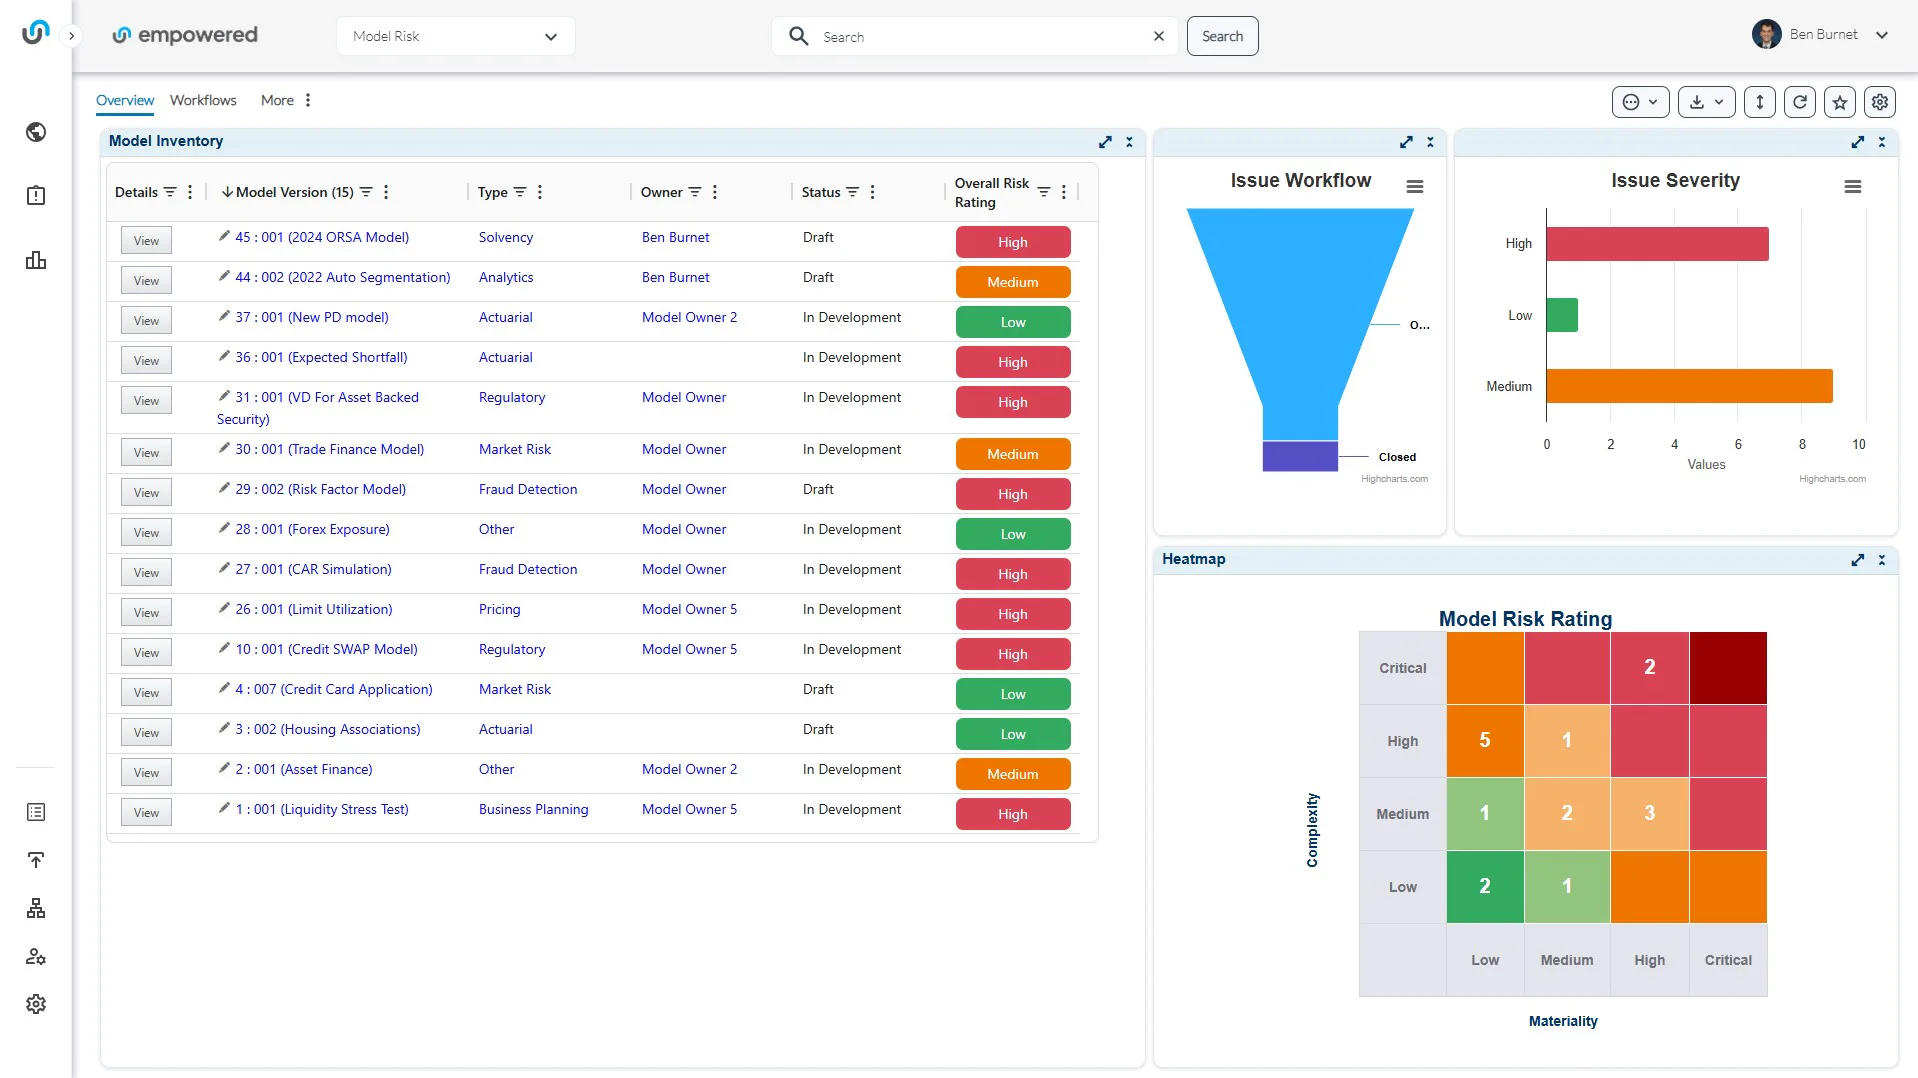This screenshot has width=1918, height=1078.
Task: Open the download dropdown in toolbar
Action: pos(1706,102)
